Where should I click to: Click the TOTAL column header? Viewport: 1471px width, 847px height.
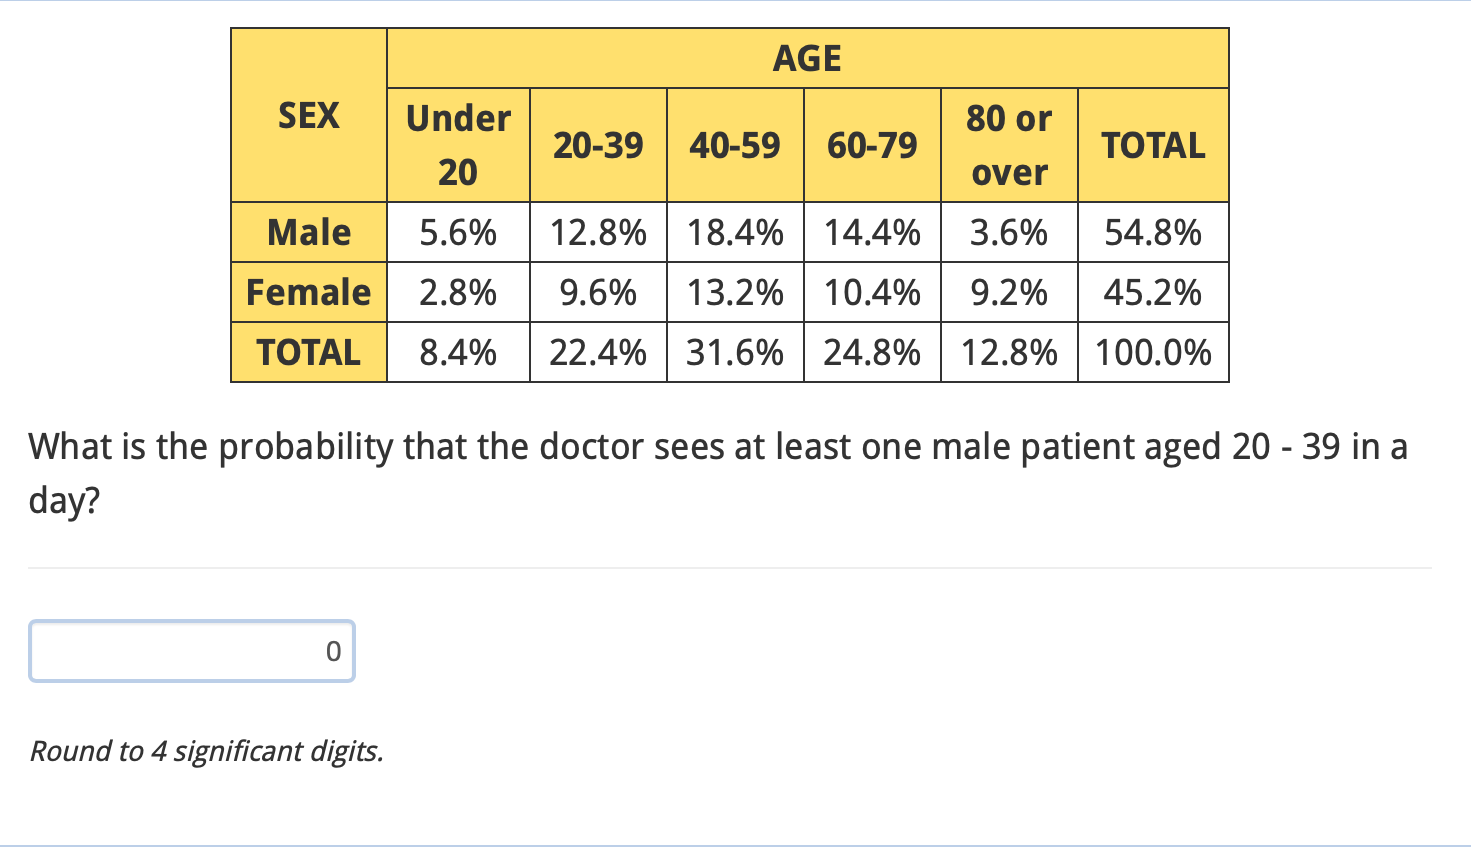1153,145
